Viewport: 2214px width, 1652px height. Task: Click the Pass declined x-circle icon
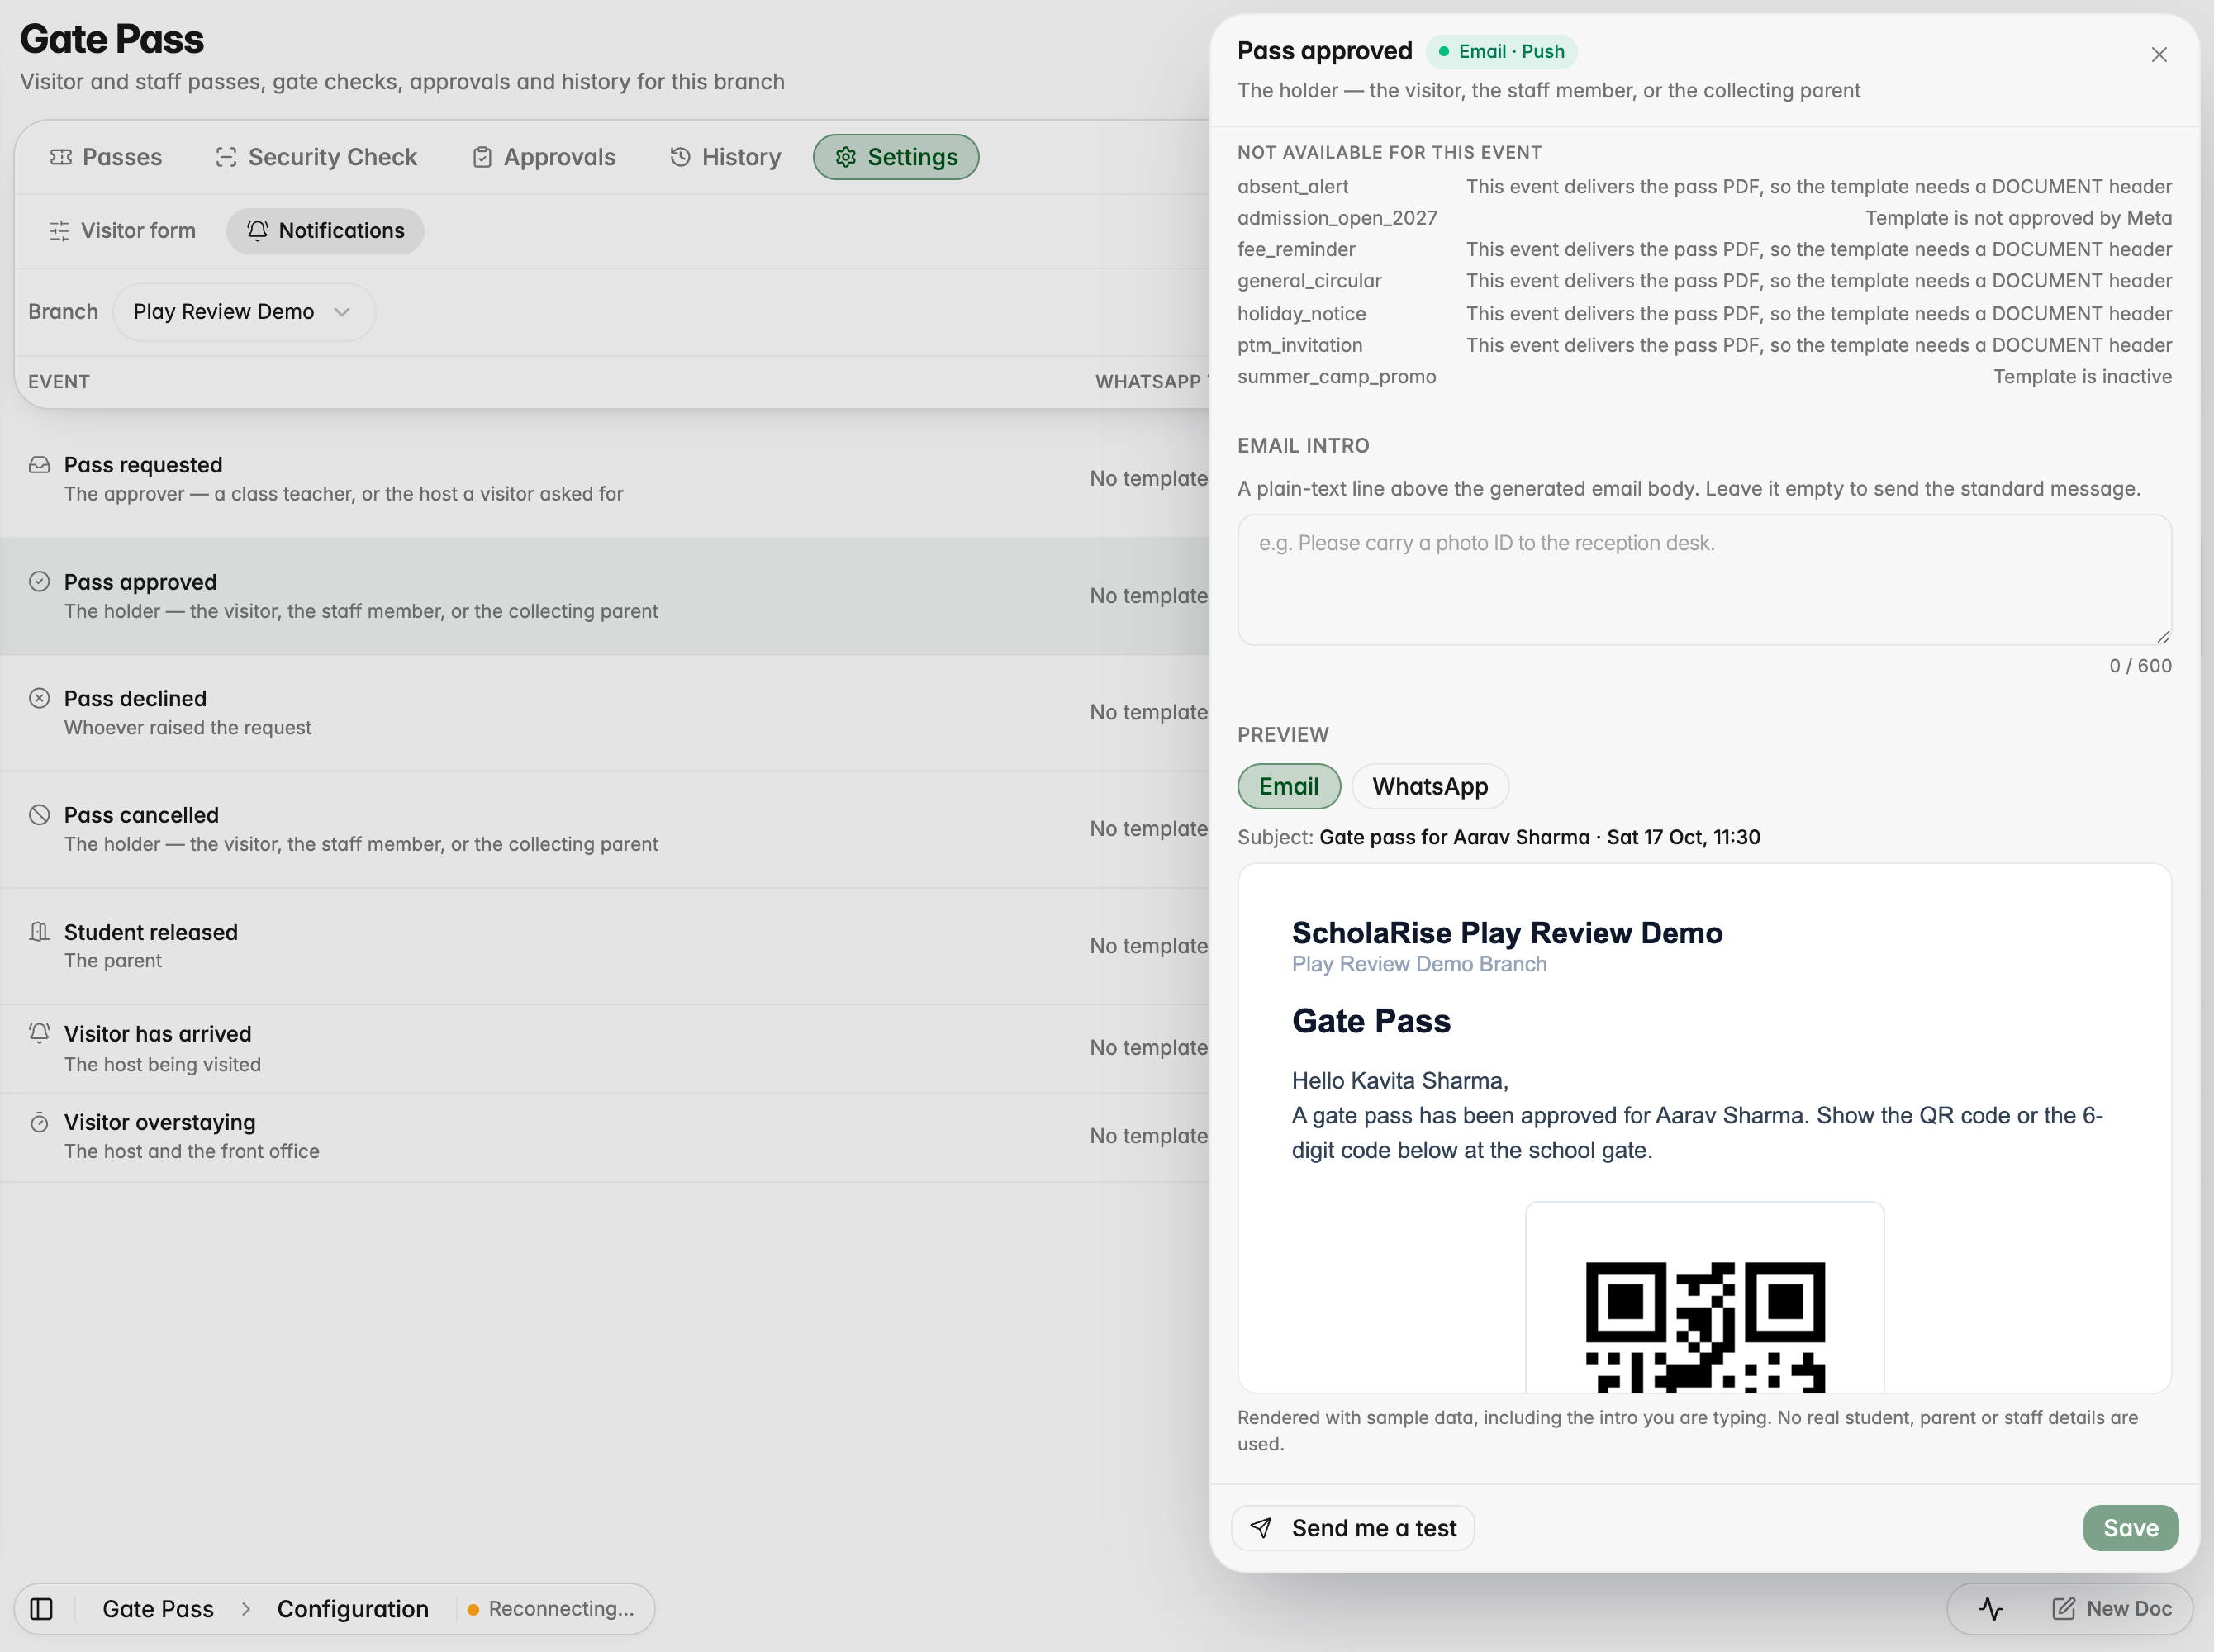(39, 698)
